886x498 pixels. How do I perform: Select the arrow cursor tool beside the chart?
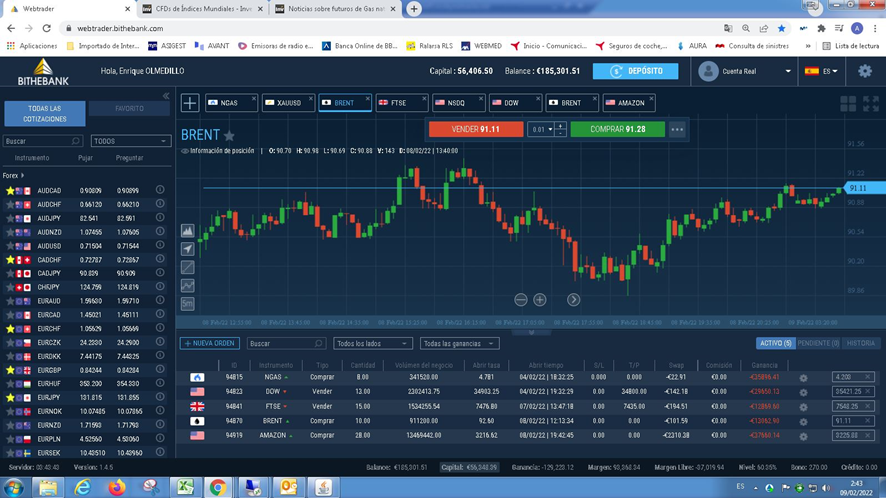(188, 249)
